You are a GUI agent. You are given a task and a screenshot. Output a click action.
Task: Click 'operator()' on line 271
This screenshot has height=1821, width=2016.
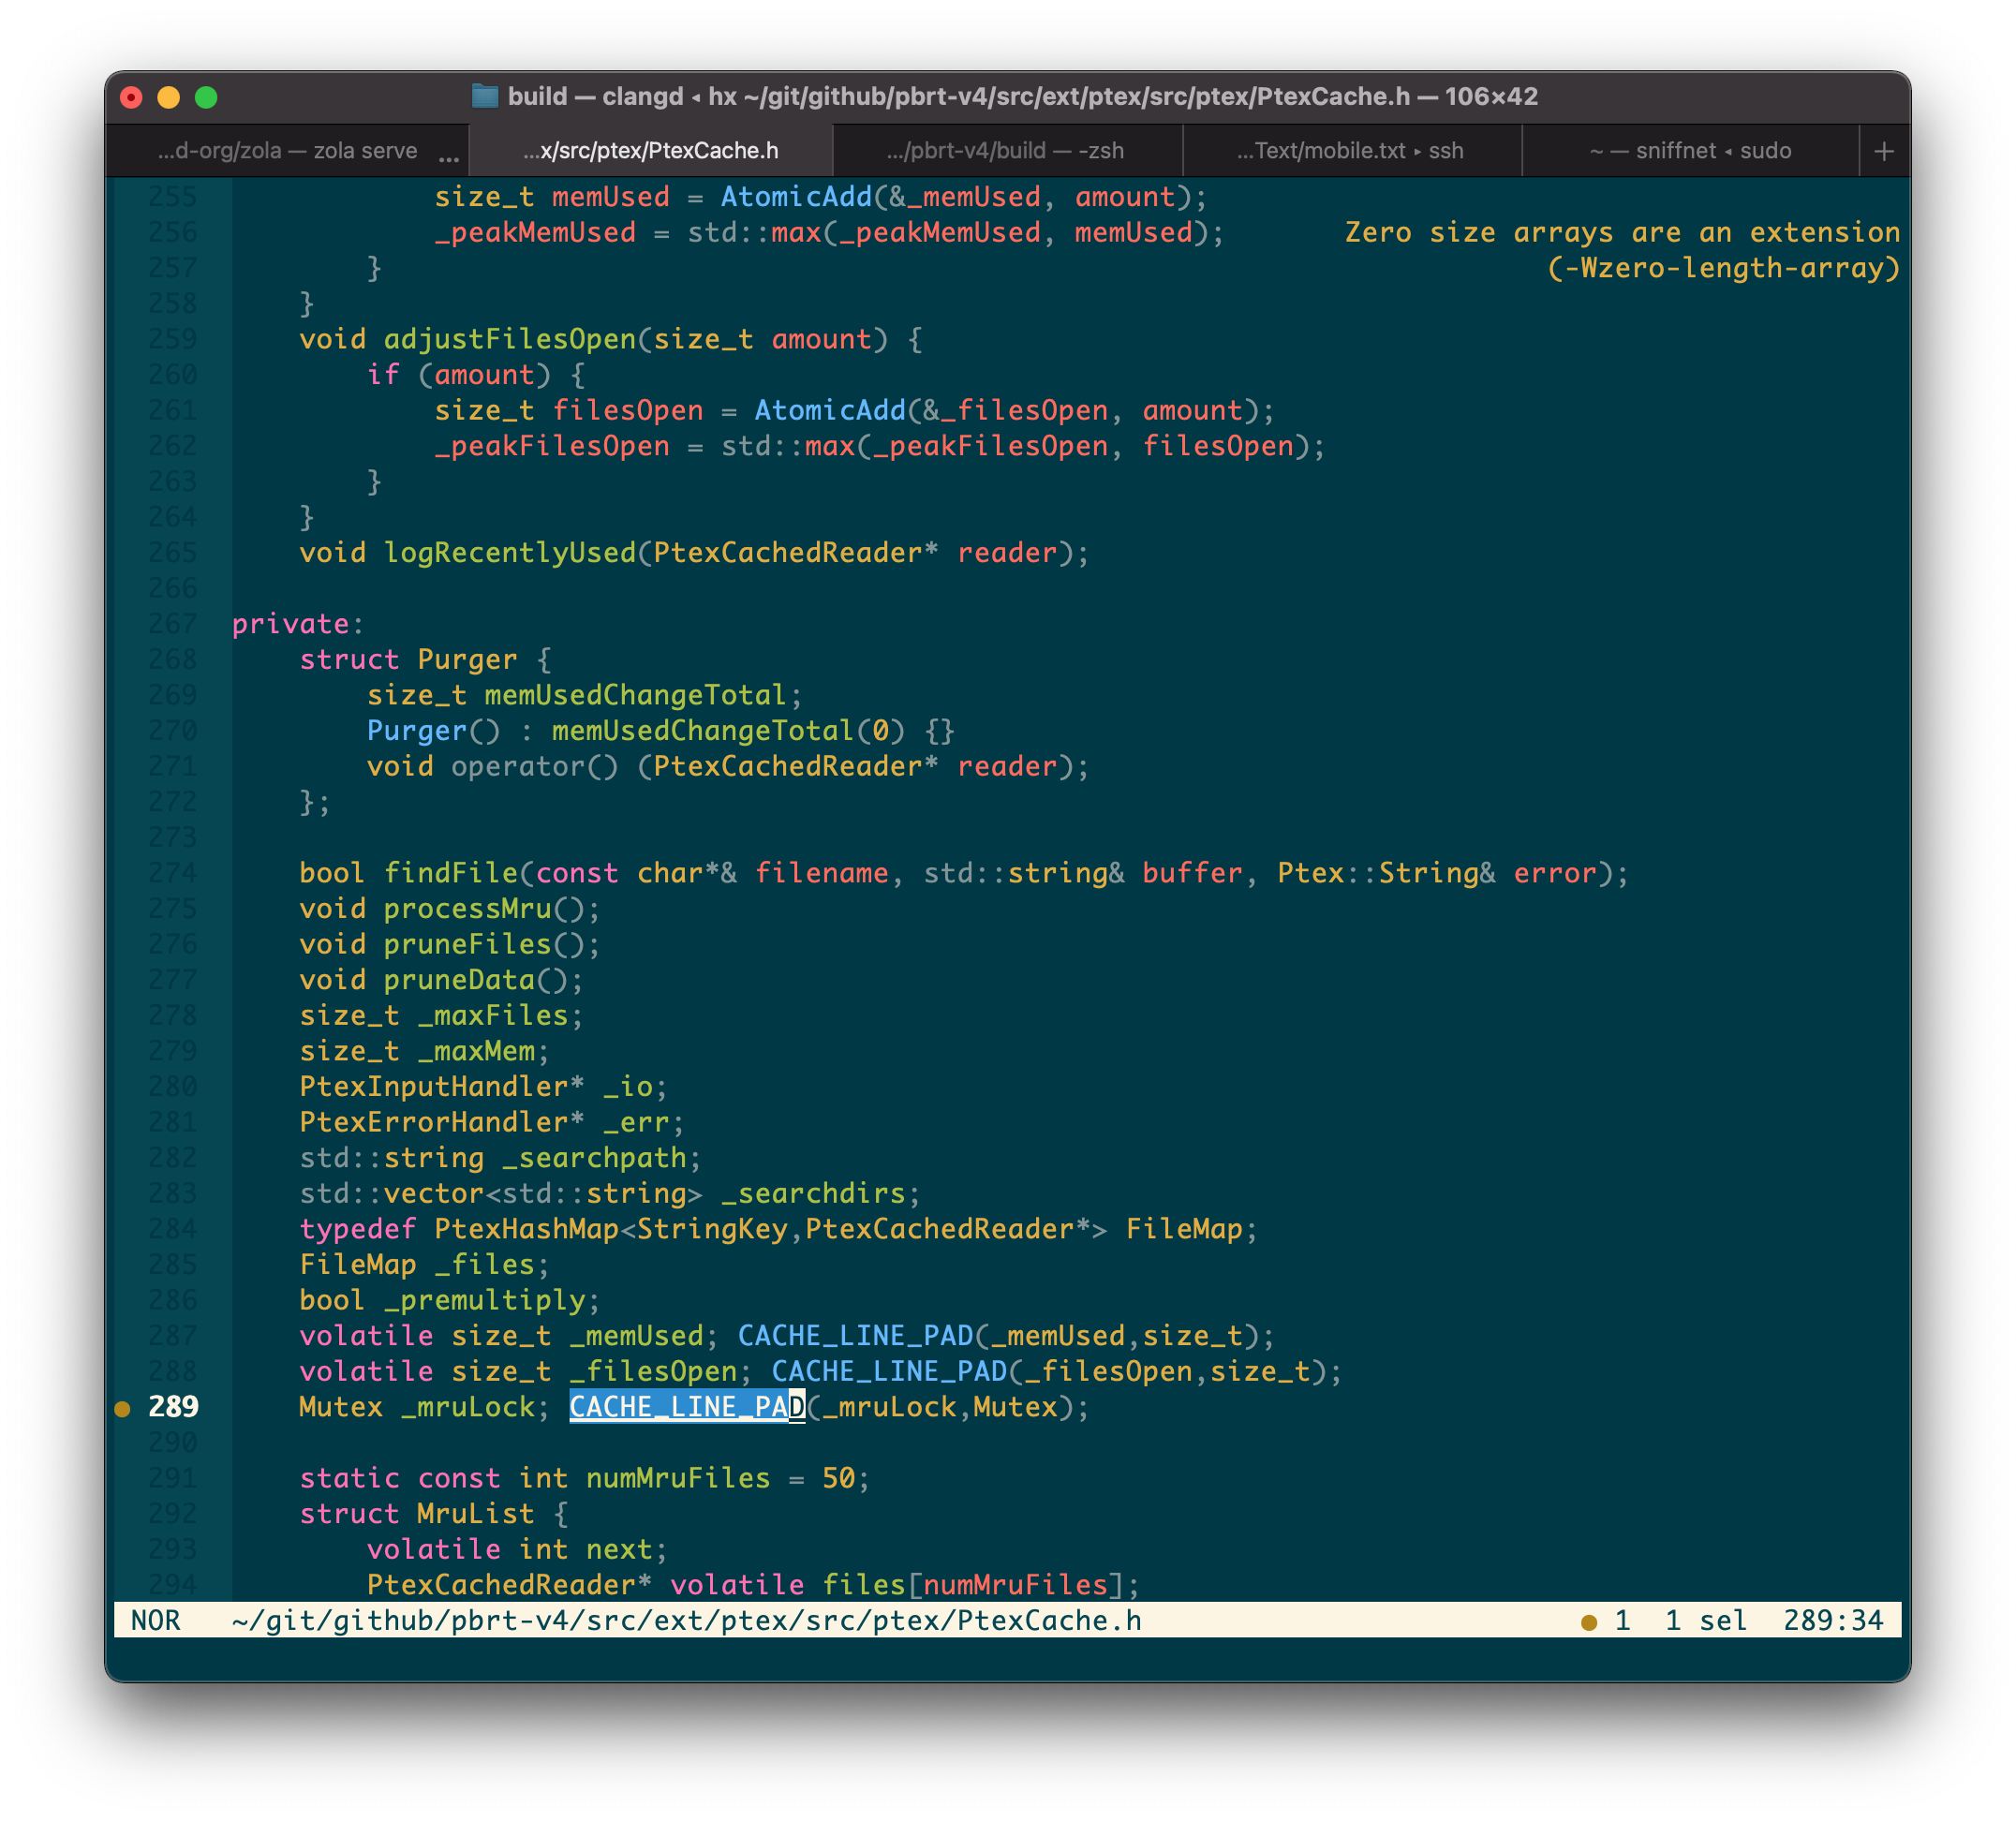click(x=534, y=766)
